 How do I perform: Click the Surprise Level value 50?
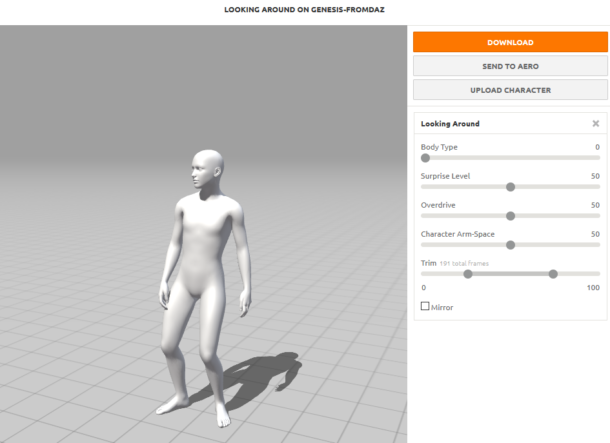tap(595, 176)
